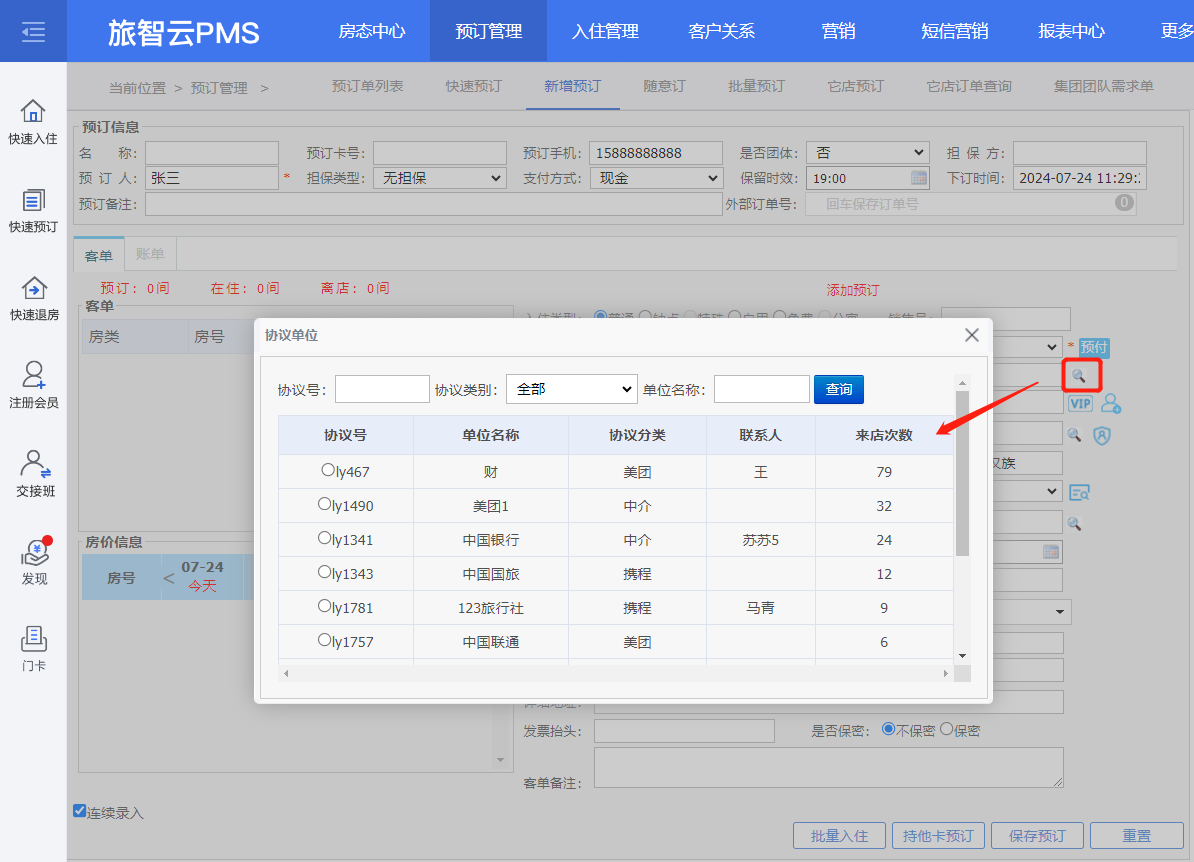
Task: Click the red-boxed agreement unit search magnifier
Action: coord(1078,375)
